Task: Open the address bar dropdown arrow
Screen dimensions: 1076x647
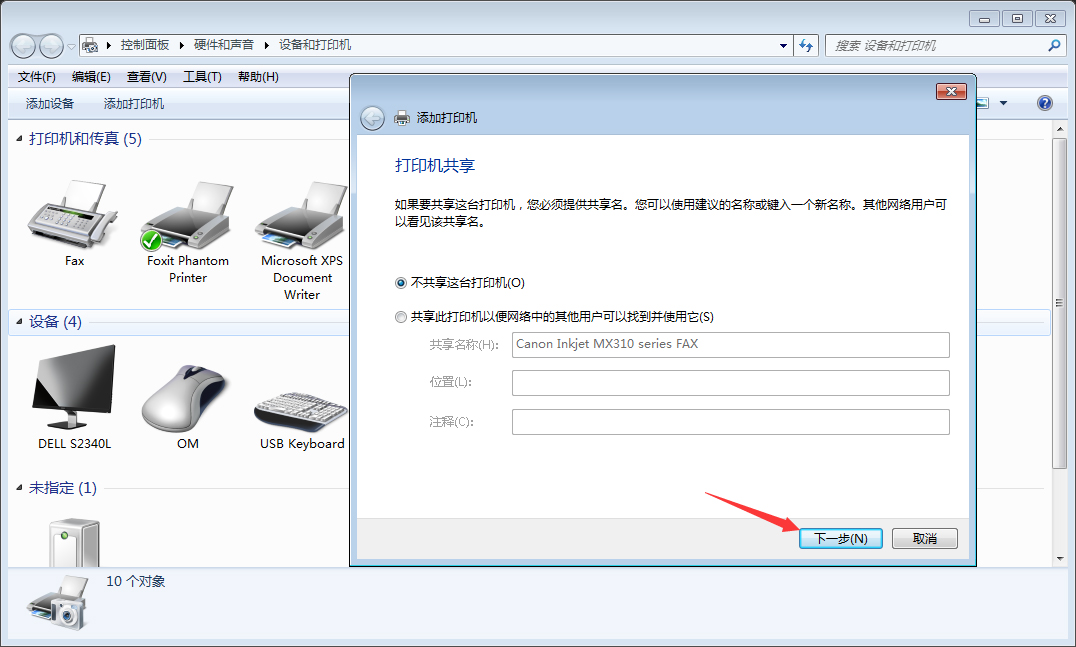Action: coord(782,45)
